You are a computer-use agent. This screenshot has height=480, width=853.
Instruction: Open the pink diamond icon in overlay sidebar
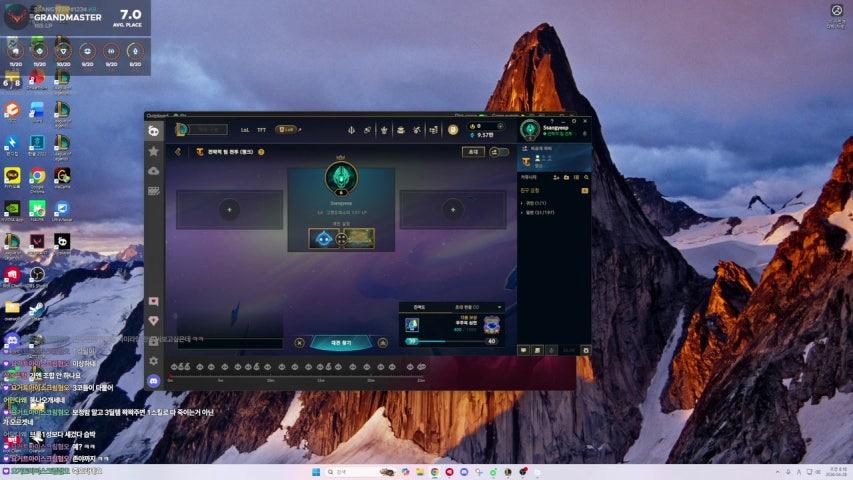click(x=153, y=321)
